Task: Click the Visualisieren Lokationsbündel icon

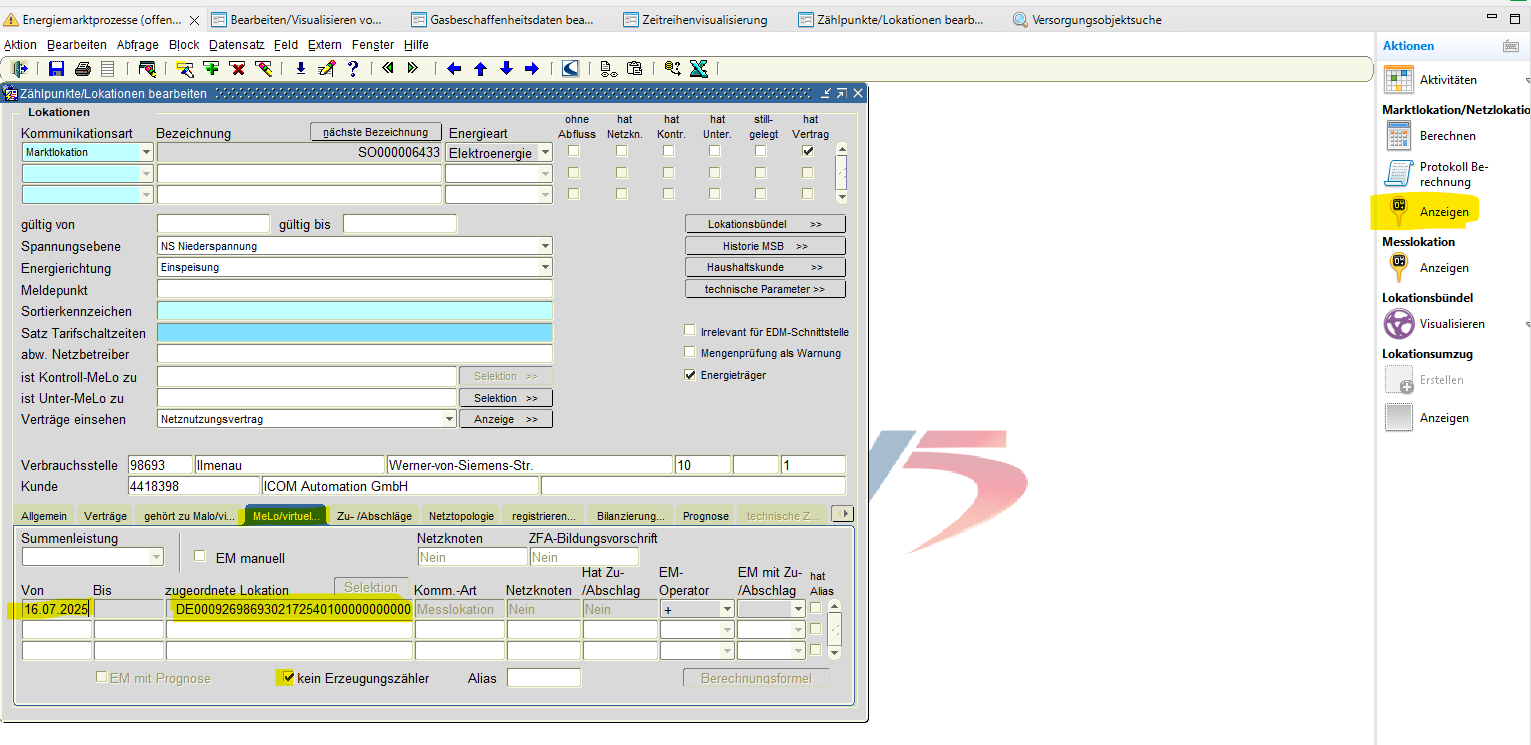Action: [x=1398, y=324]
